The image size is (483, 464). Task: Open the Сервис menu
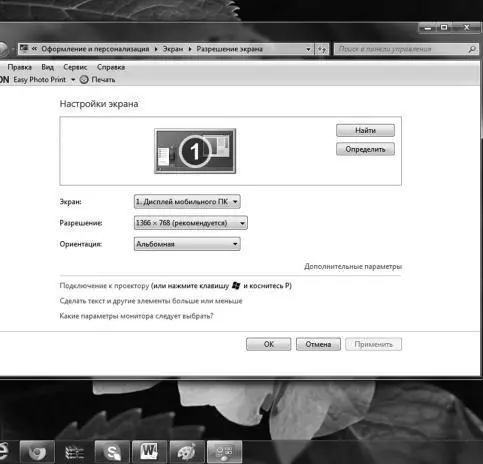(x=75, y=67)
